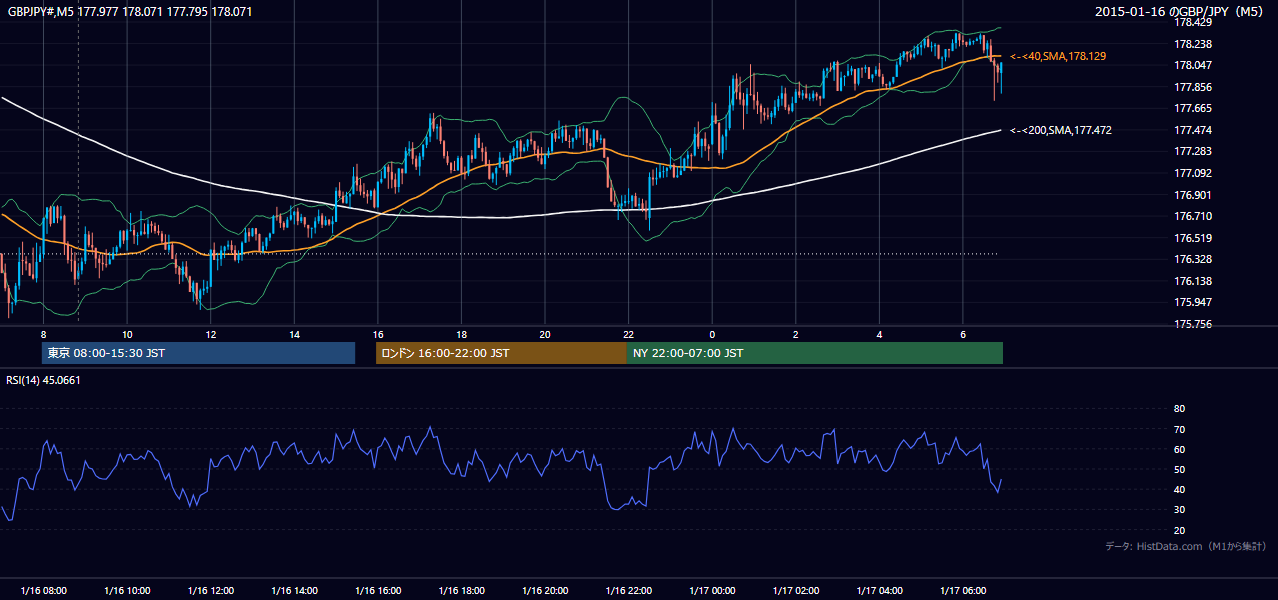Click the 1/16 10:00 time label
Viewport: 1278px width, 600px height.
pyautogui.click(x=127, y=590)
